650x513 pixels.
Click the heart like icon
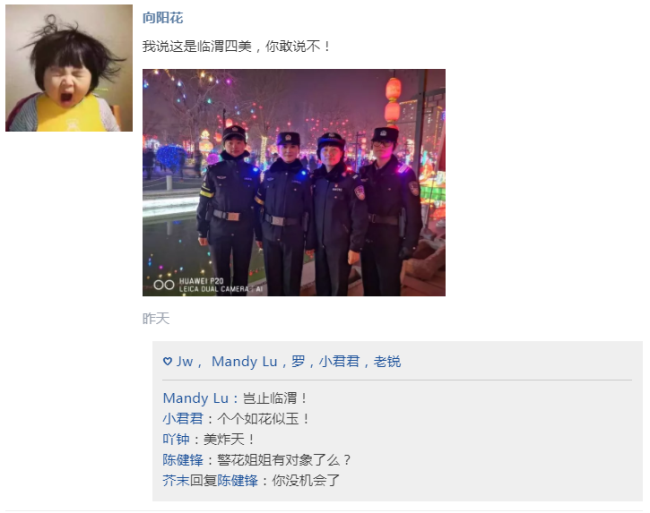click(x=167, y=361)
